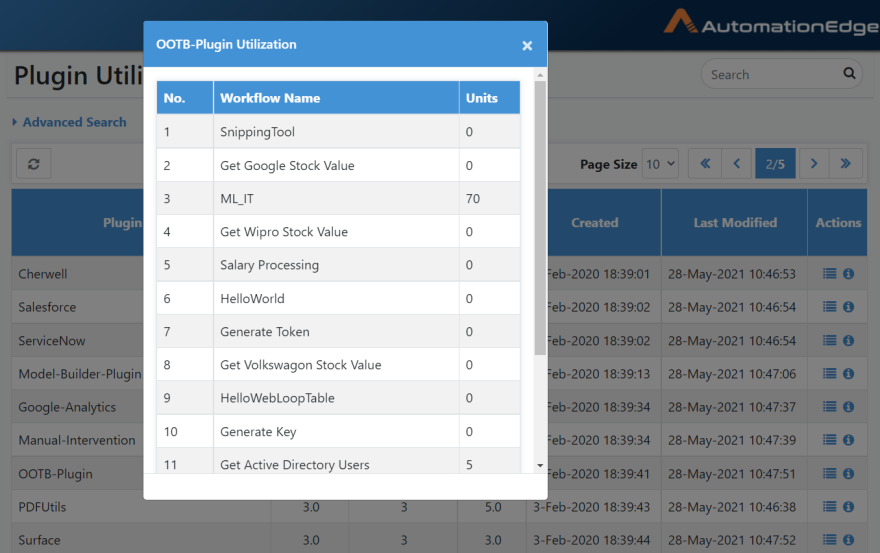The image size is (880, 553).
Task: Open utilization list icon for Cherwell row
Action: [829, 273]
